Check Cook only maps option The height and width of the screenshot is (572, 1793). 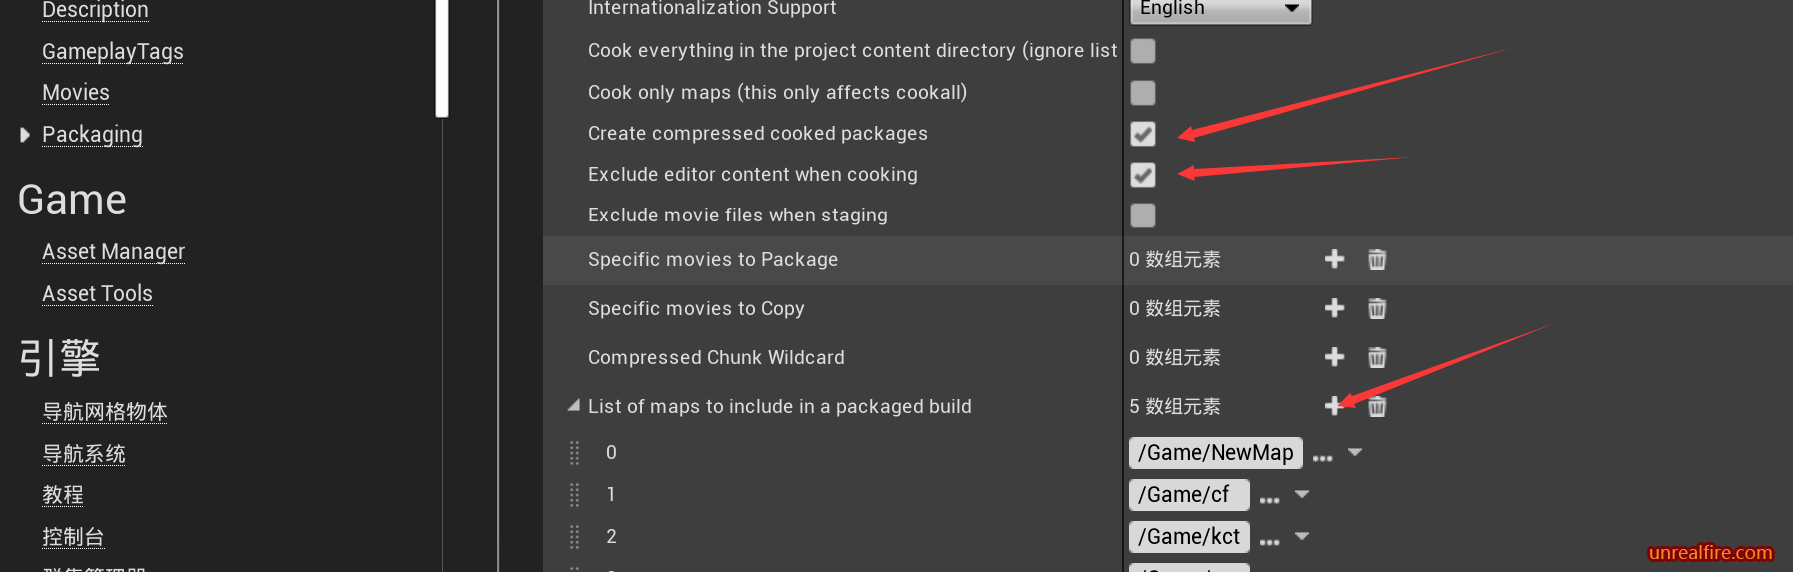1143,93
